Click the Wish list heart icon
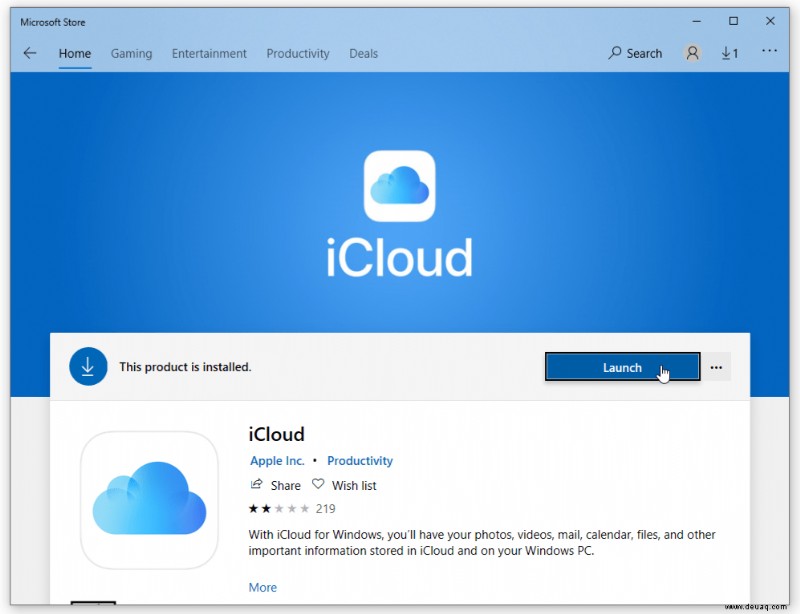The height and width of the screenshot is (614, 800). pos(318,484)
